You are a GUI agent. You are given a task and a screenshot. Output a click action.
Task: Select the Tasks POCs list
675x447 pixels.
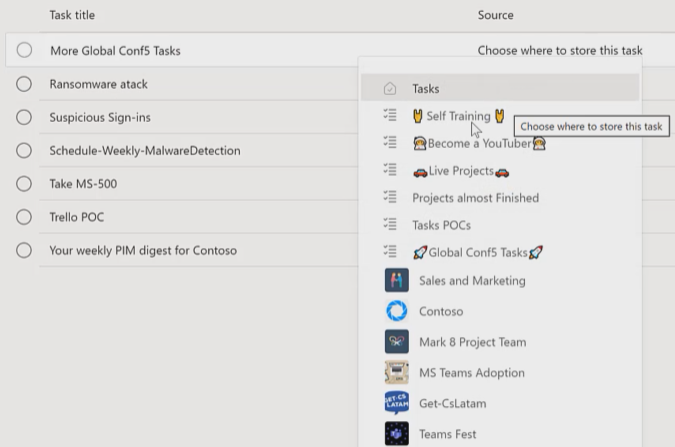500,225
